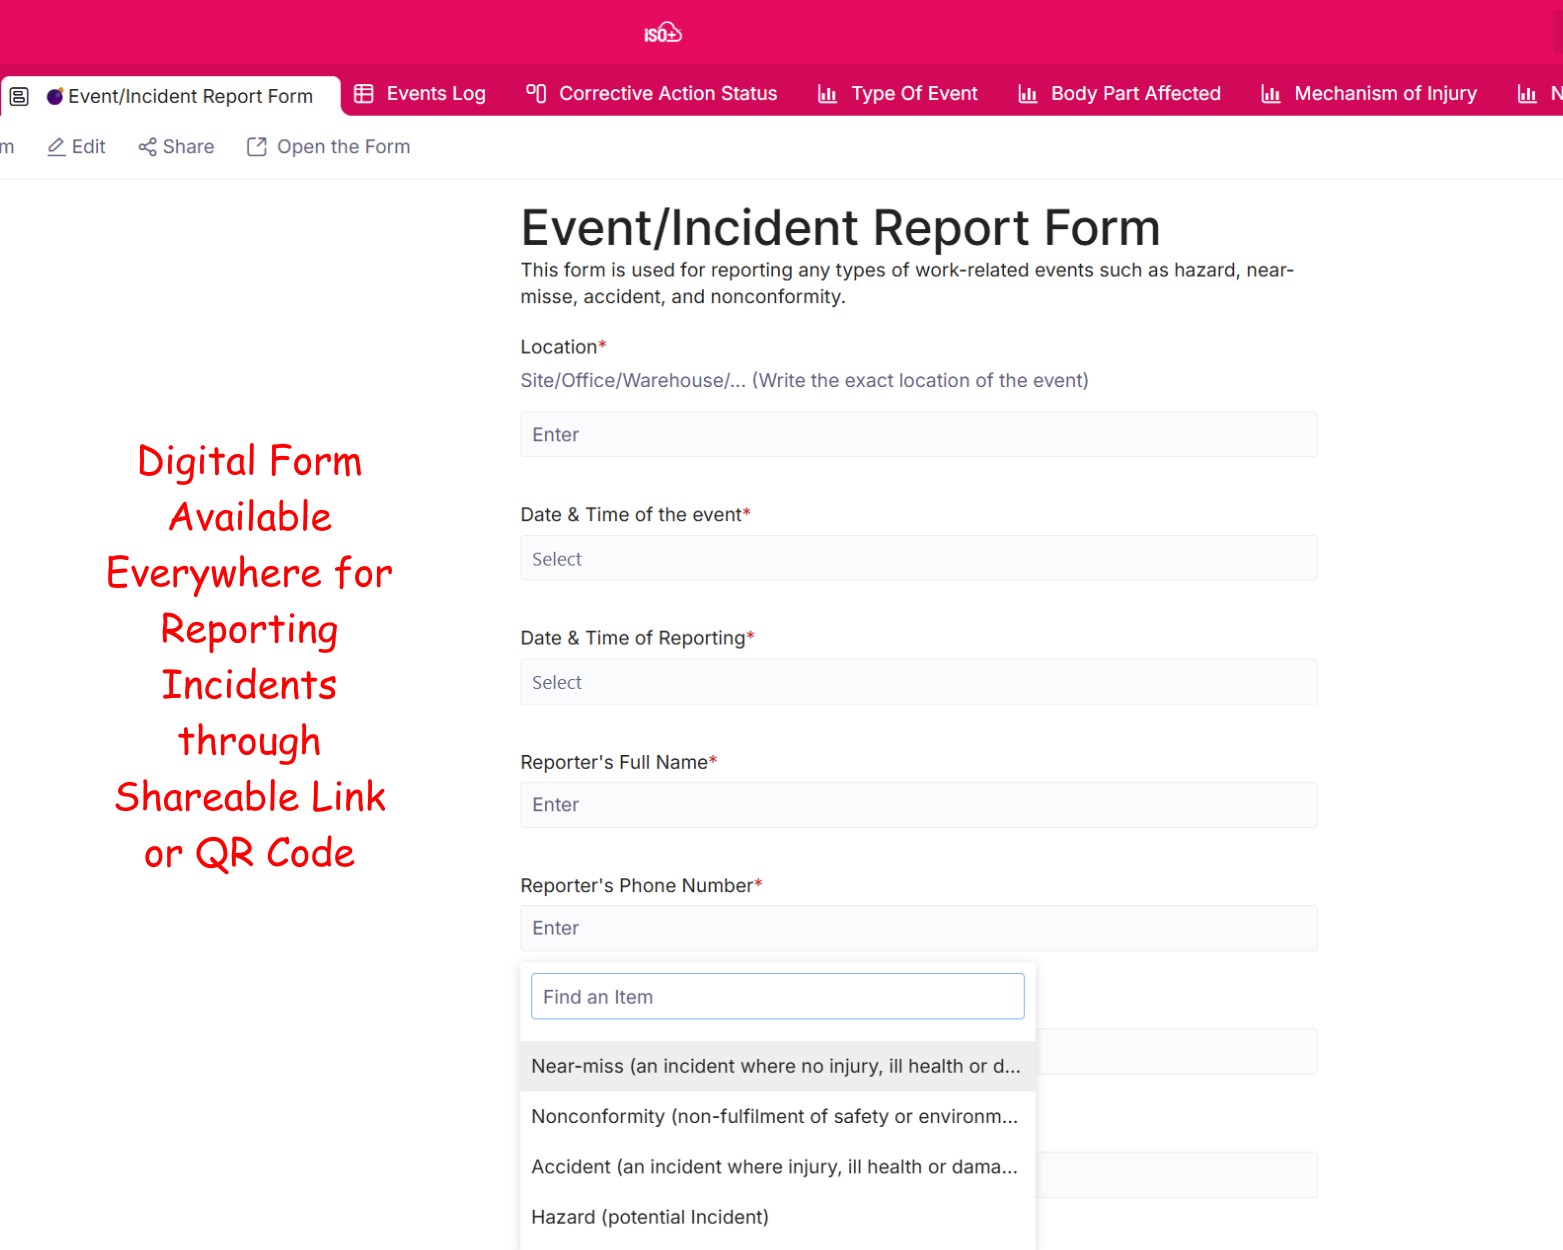Click the pencil Edit icon
Screen dimensions: 1563x1250
click(x=56, y=147)
